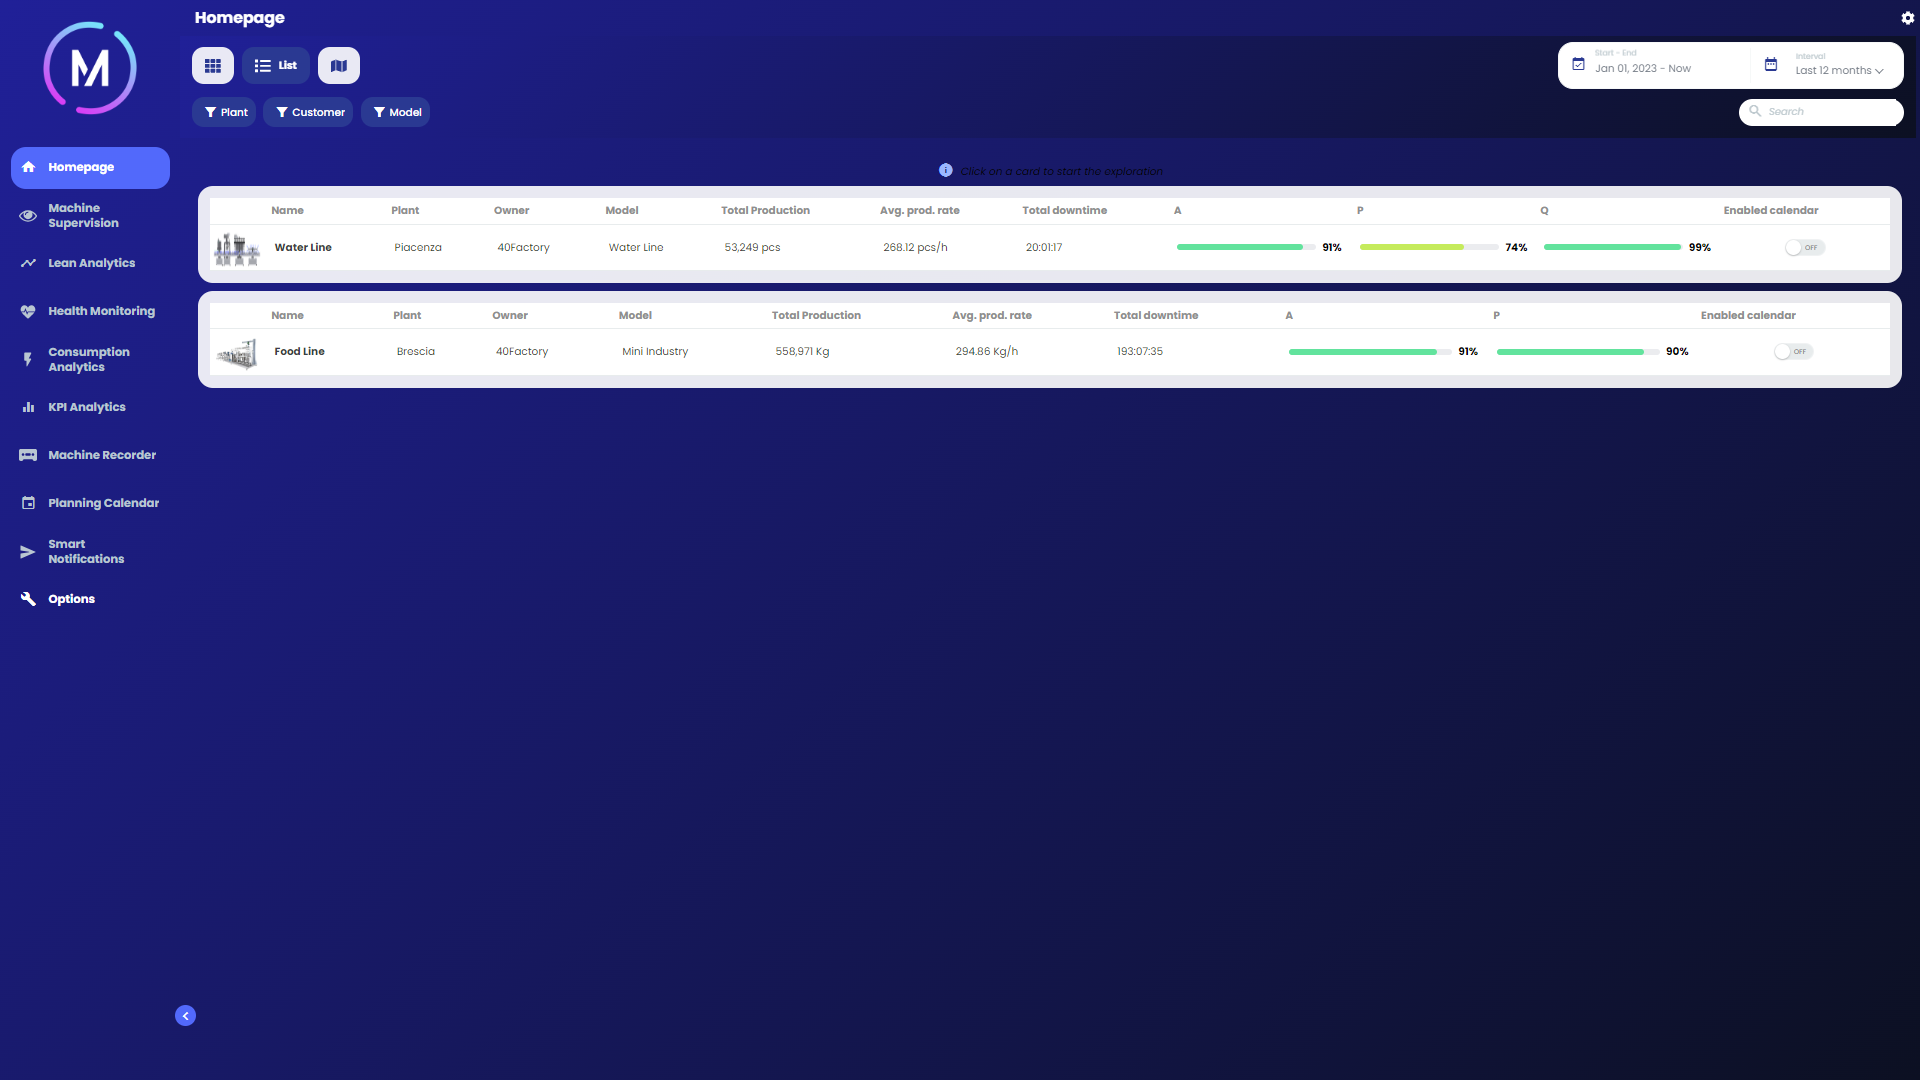The image size is (1920, 1080).
Task: Click the Water Line machine thumbnail
Action: pyautogui.click(x=237, y=248)
